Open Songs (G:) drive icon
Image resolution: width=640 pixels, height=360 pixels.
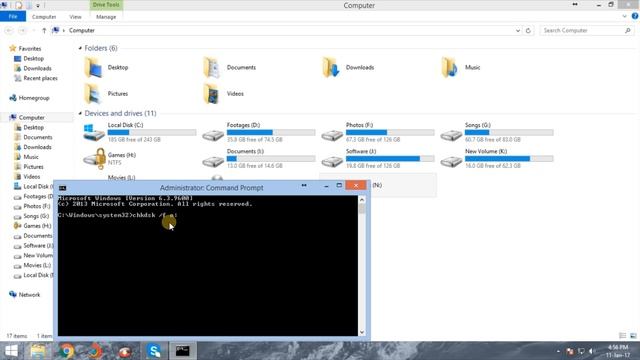coord(451,135)
